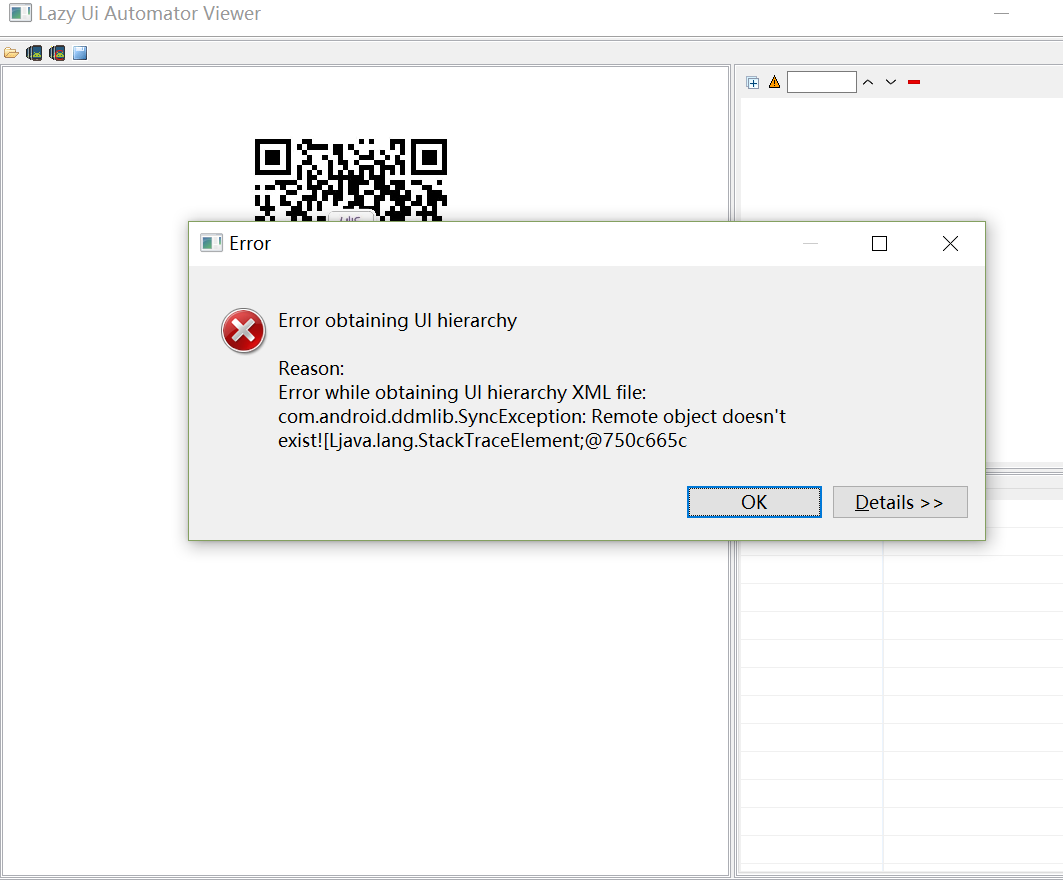Close the Error dialog window
The height and width of the screenshot is (880, 1063).
(950, 244)
